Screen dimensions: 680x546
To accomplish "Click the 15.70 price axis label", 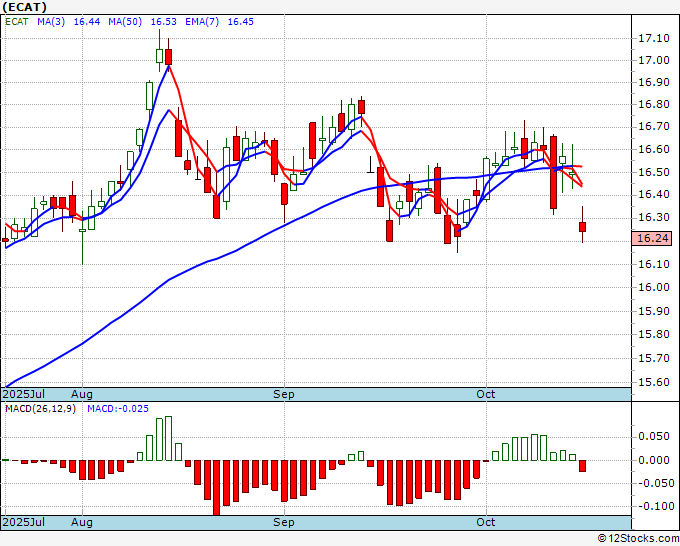I will click(654, 358).
